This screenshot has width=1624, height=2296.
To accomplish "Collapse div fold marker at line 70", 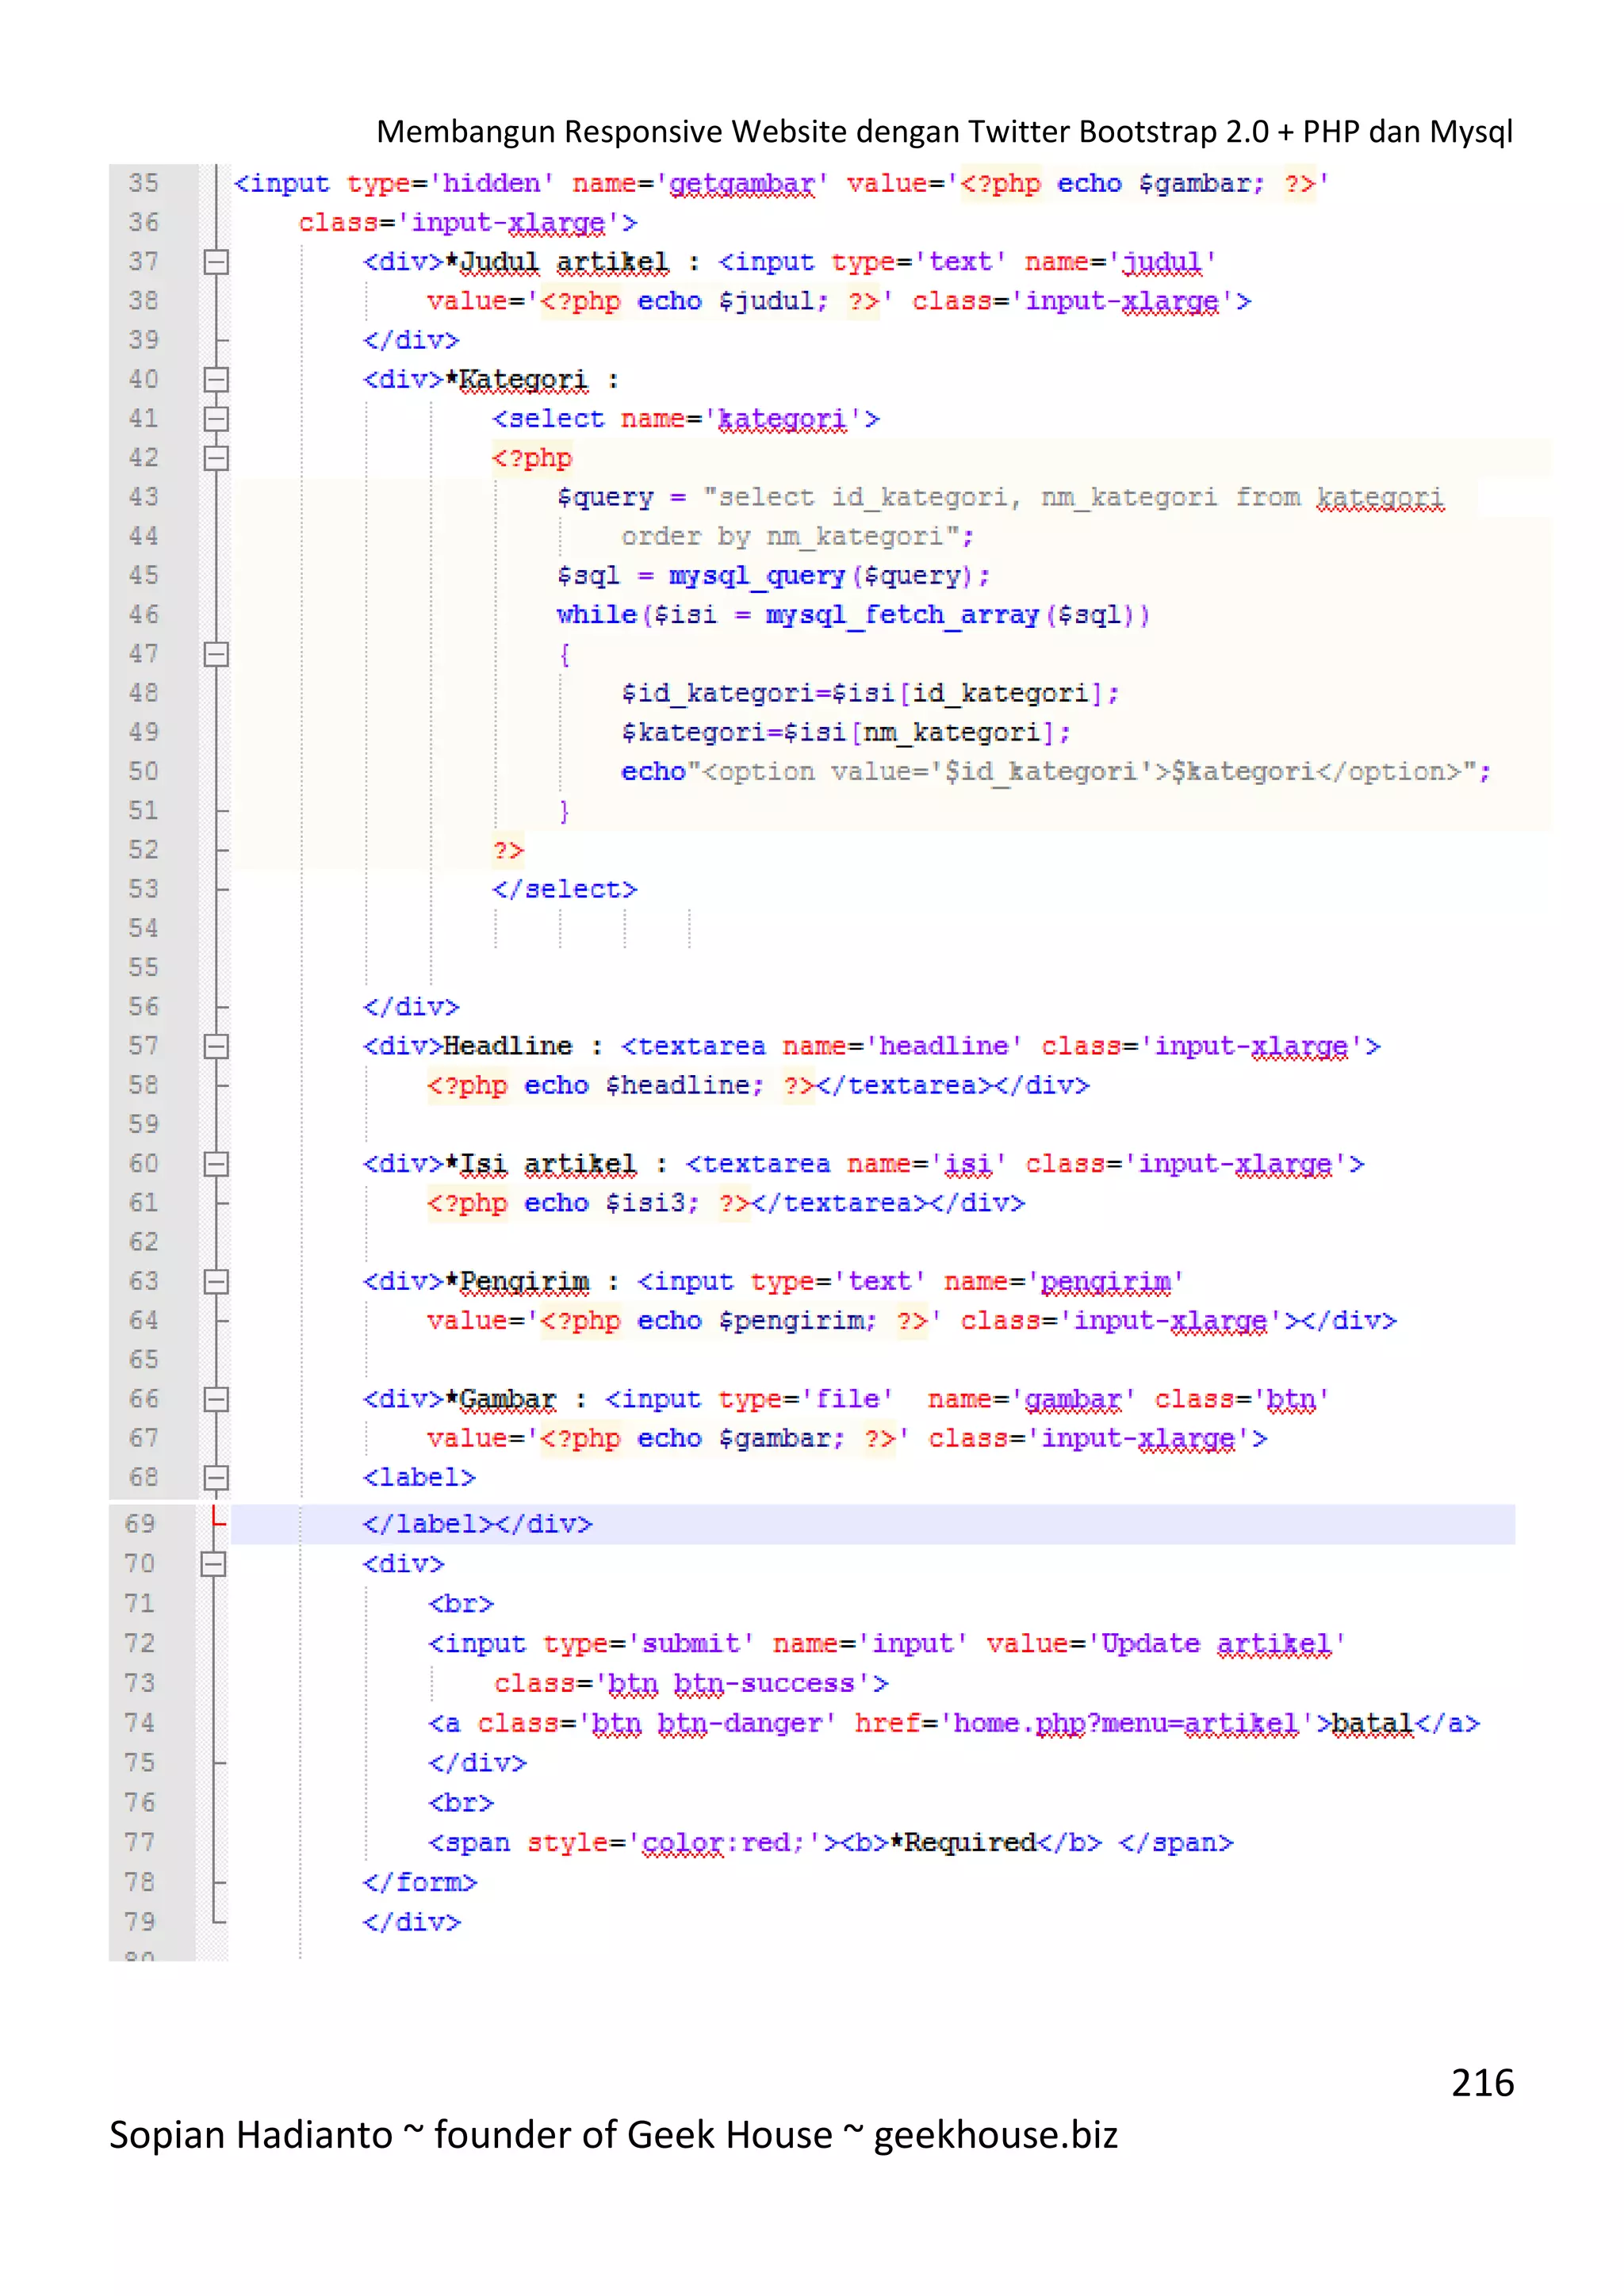I will pos(213,1564).
